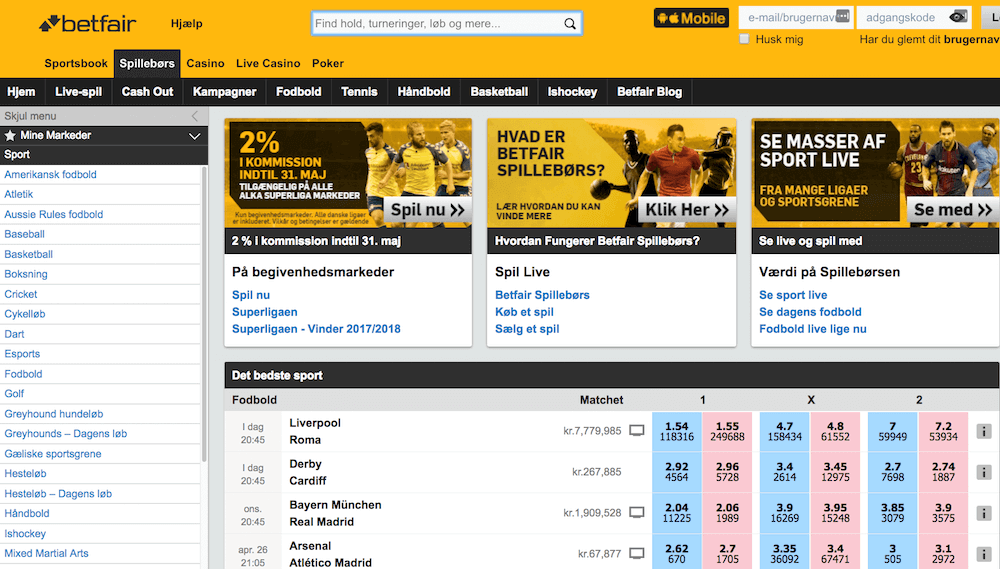Check the Husk mig checkbox
The image size is (1000, 569).
click(744, 39)
